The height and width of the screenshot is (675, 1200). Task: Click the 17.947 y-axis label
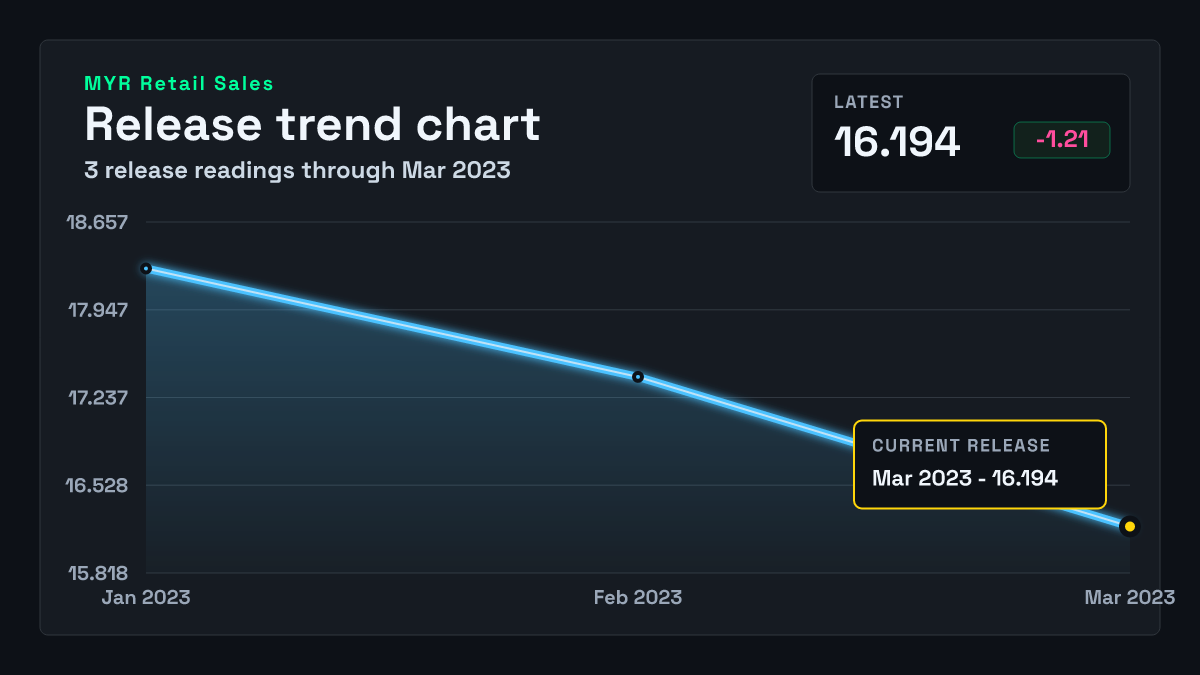(x=98, y=309)
